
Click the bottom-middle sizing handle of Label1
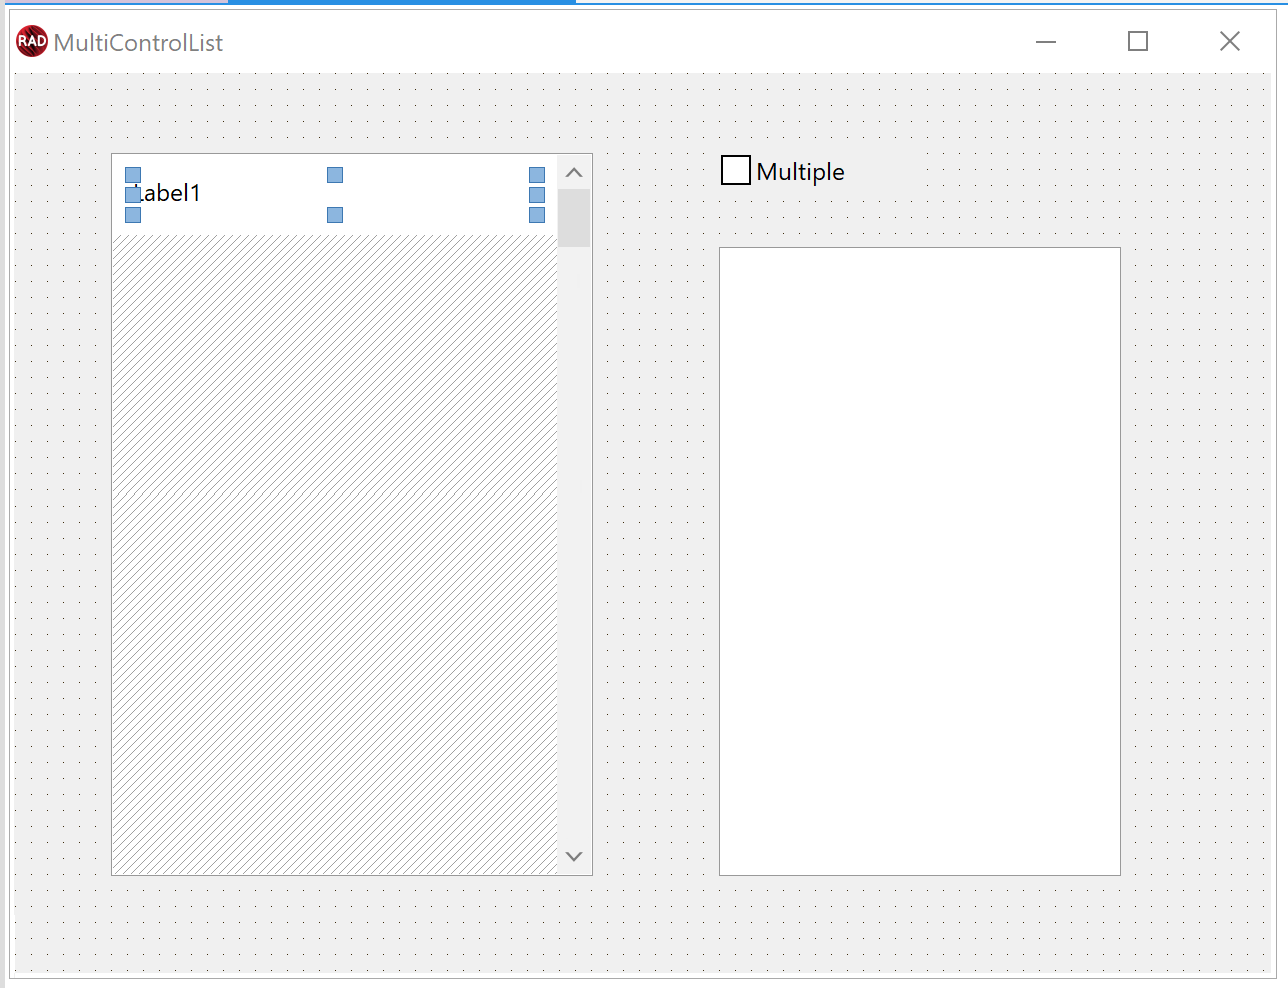[335, 215]
